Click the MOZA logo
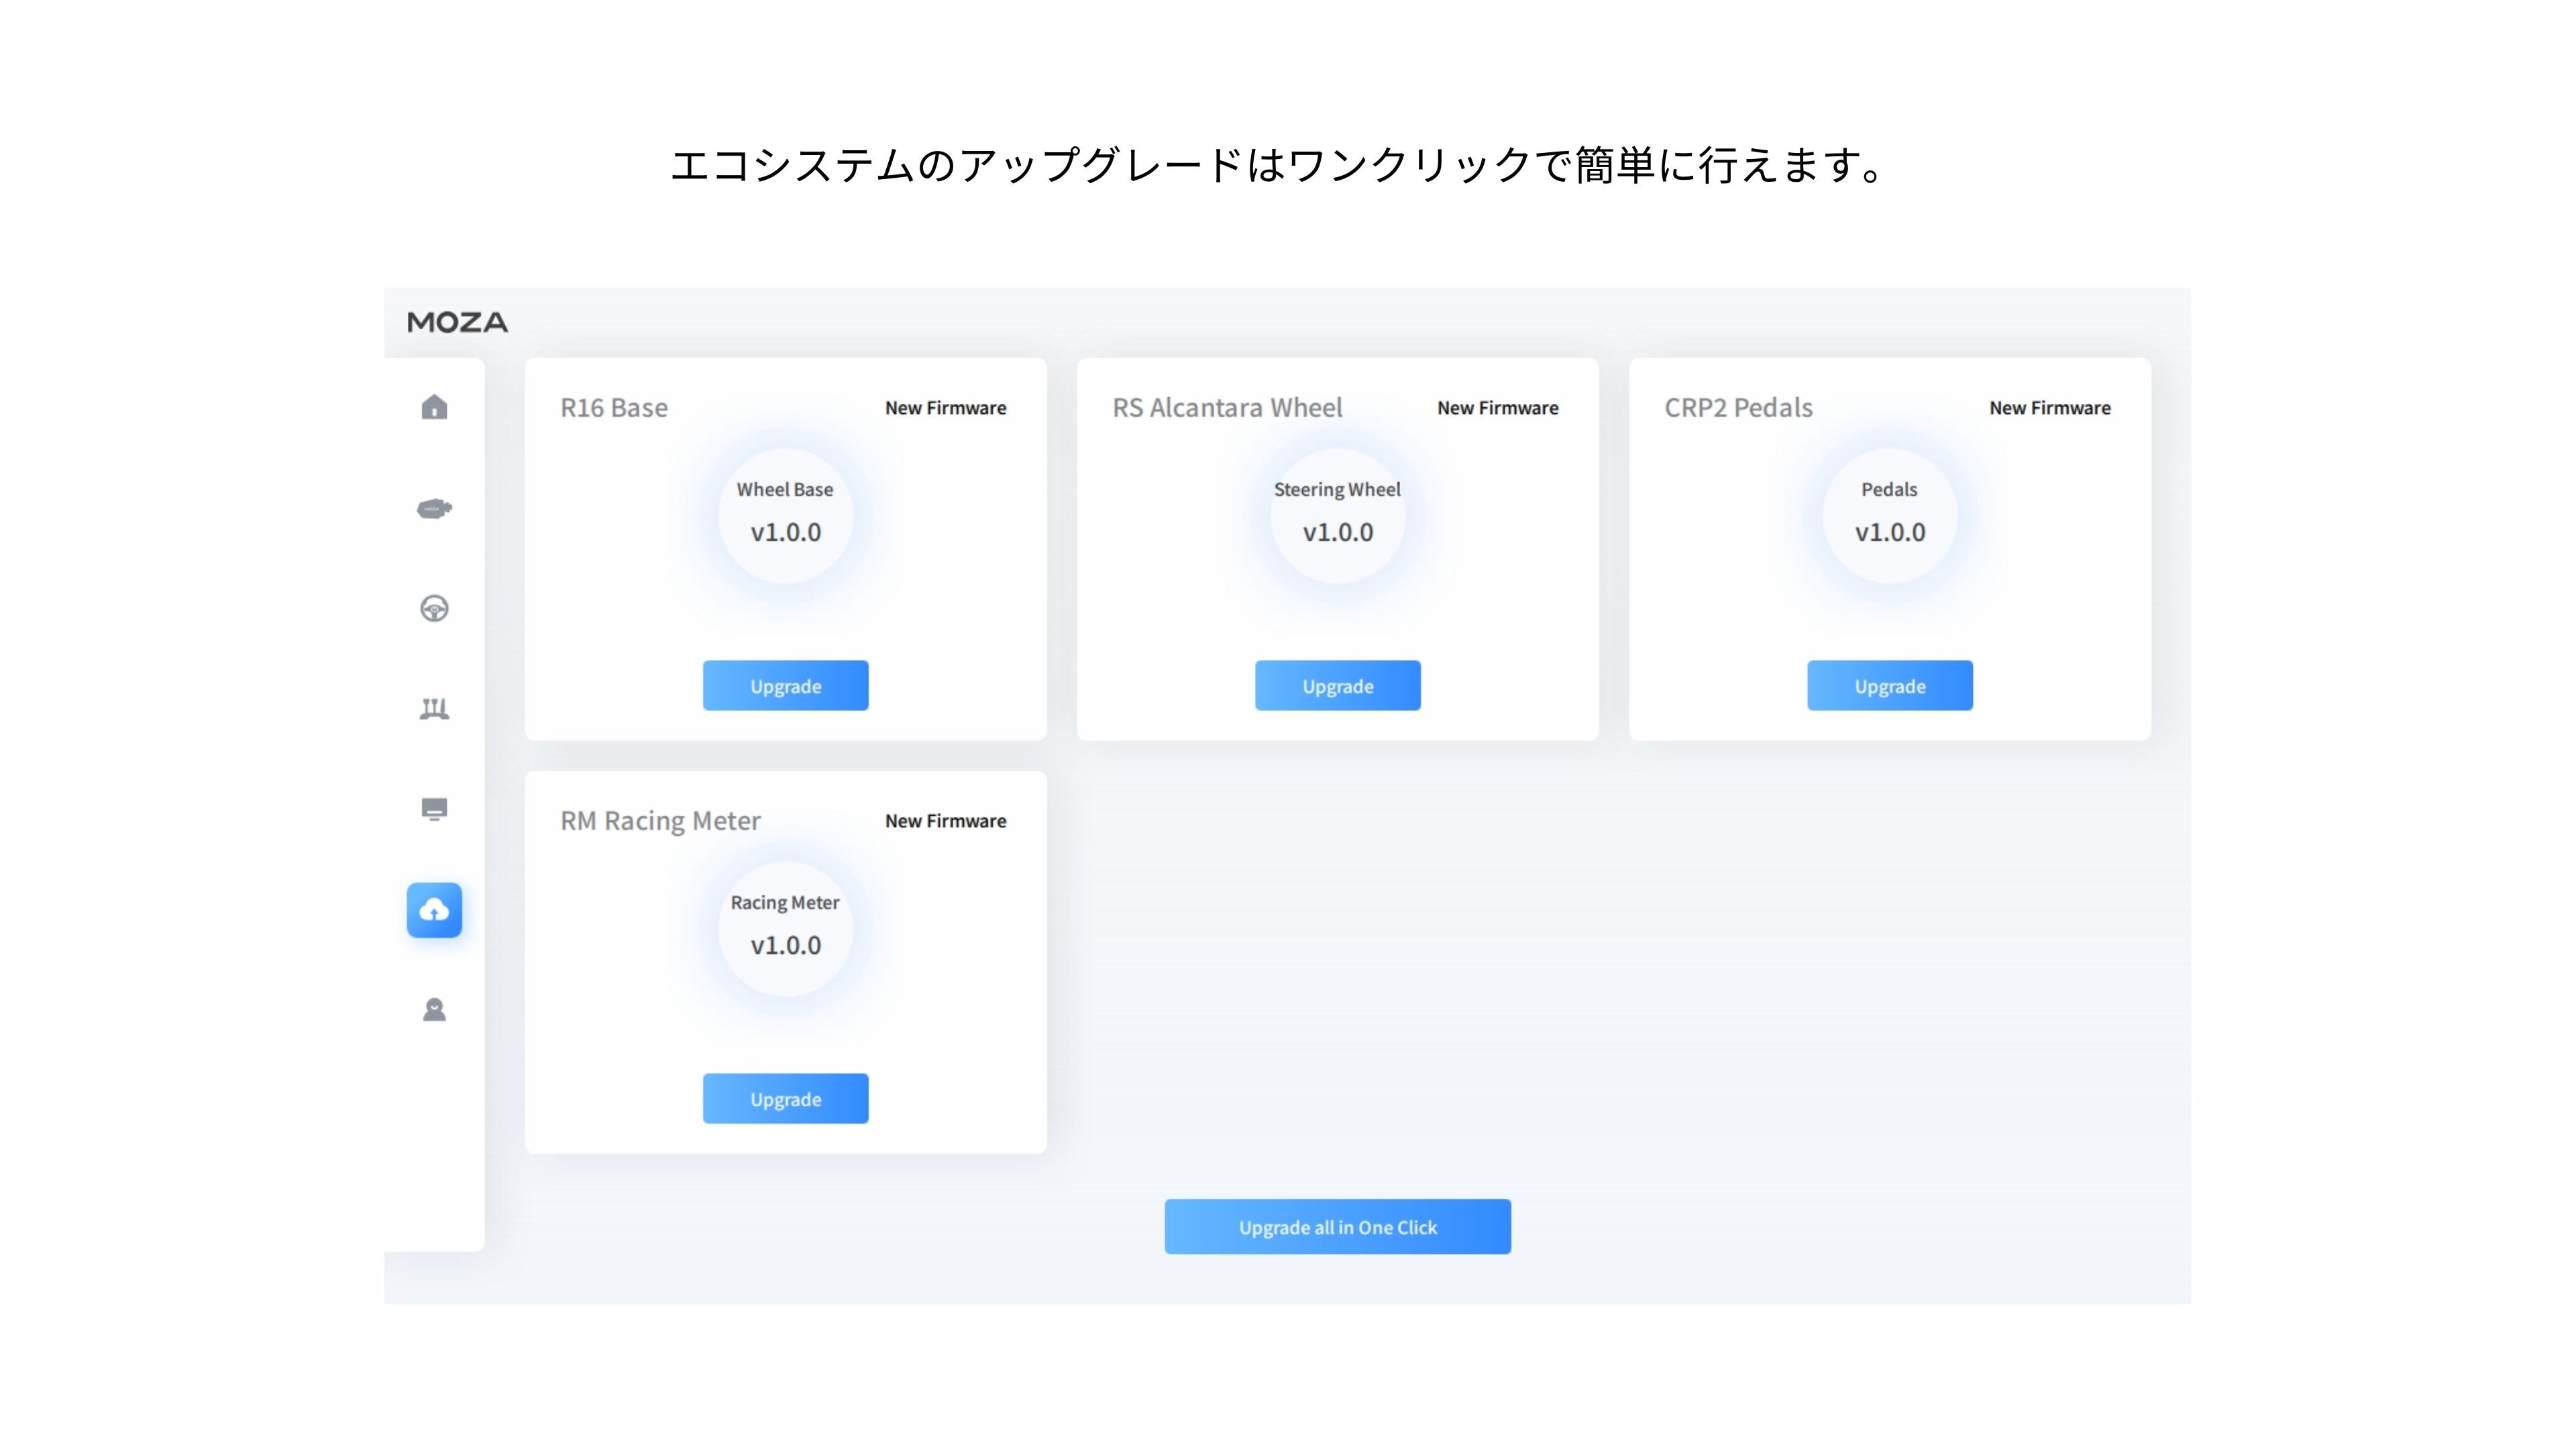Viewport: 2576px width, 1449px height. pos(457,322)
